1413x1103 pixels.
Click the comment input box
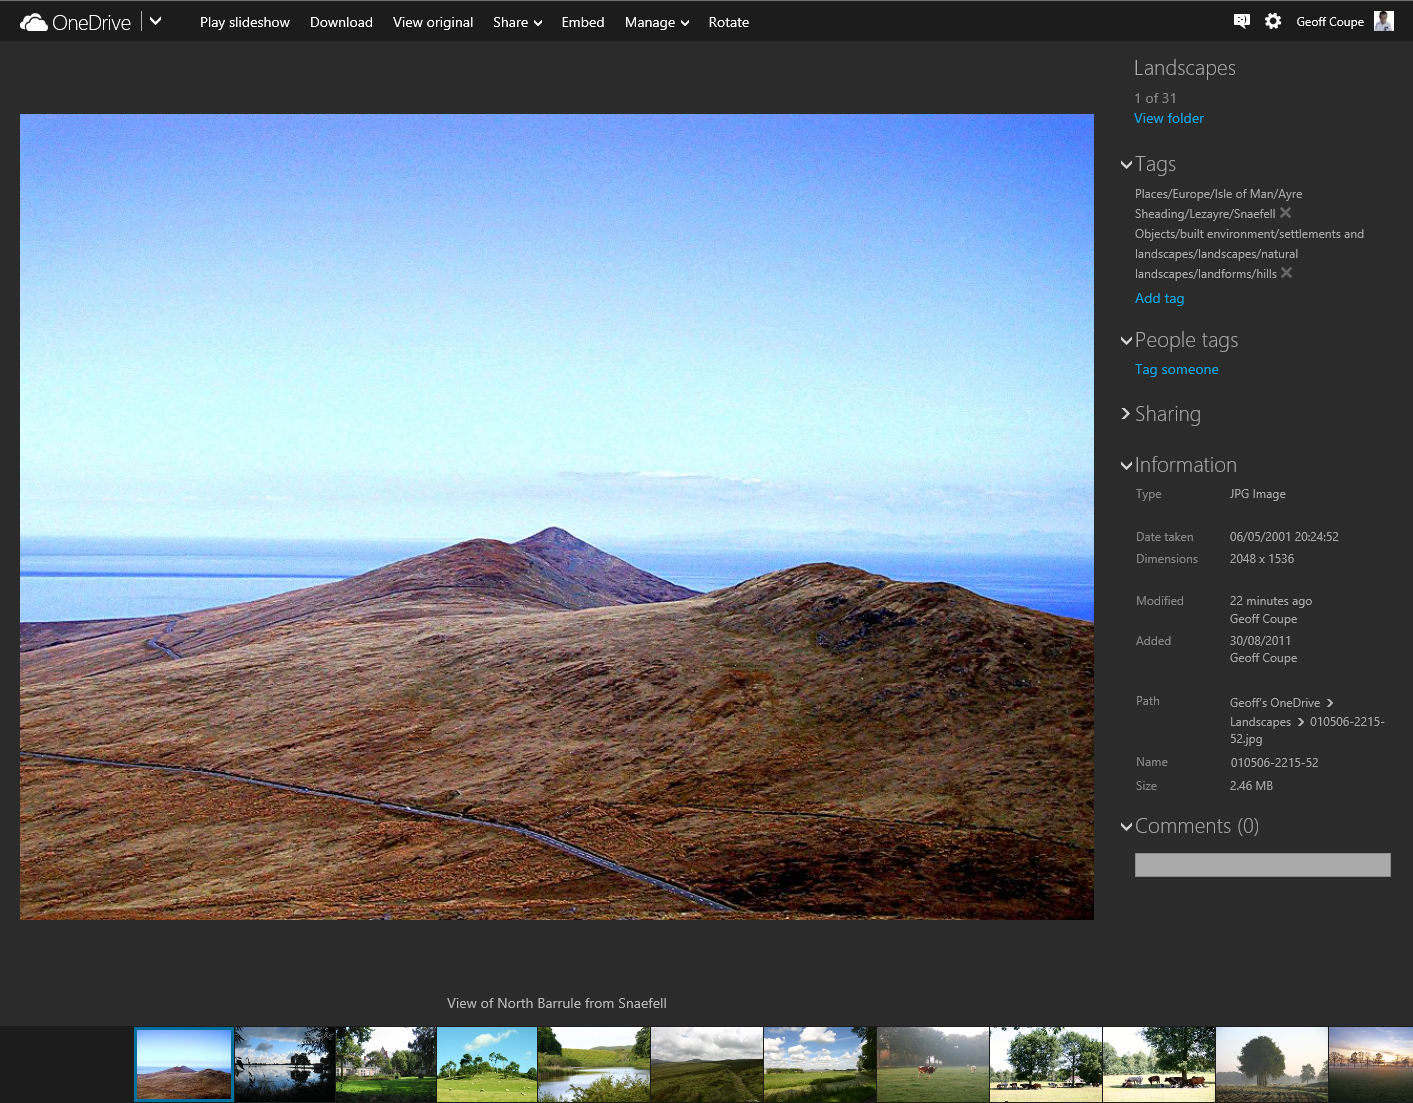[x=1262, y=865]
